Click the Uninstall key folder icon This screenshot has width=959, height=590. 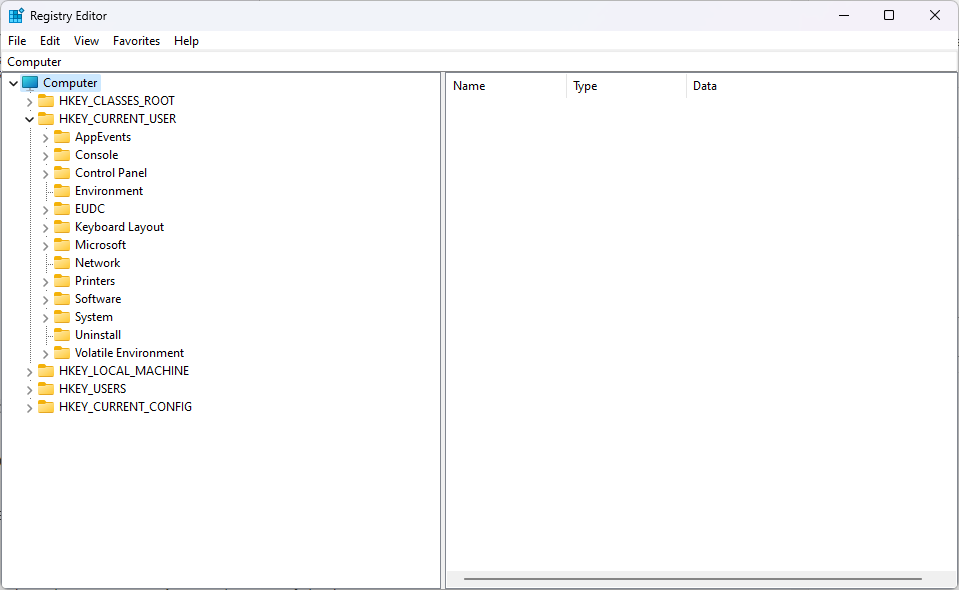point(62,335)
